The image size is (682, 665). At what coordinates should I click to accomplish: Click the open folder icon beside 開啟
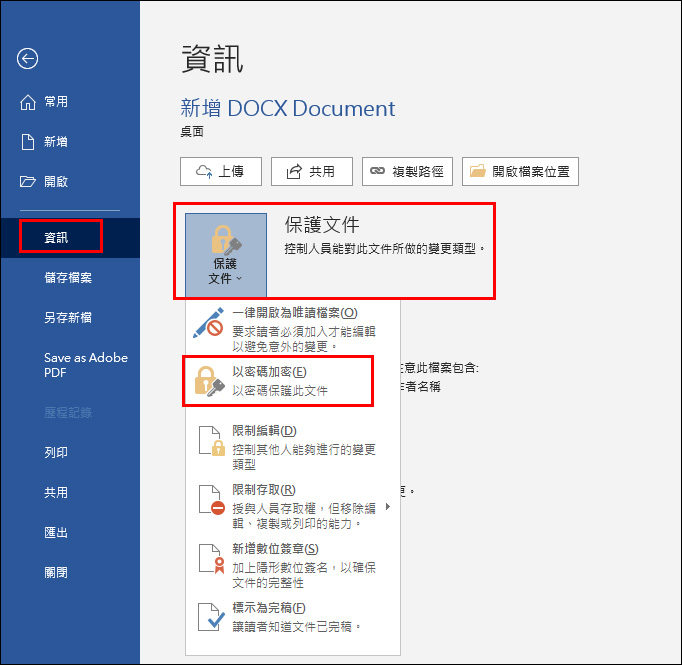tap(27, 181)
